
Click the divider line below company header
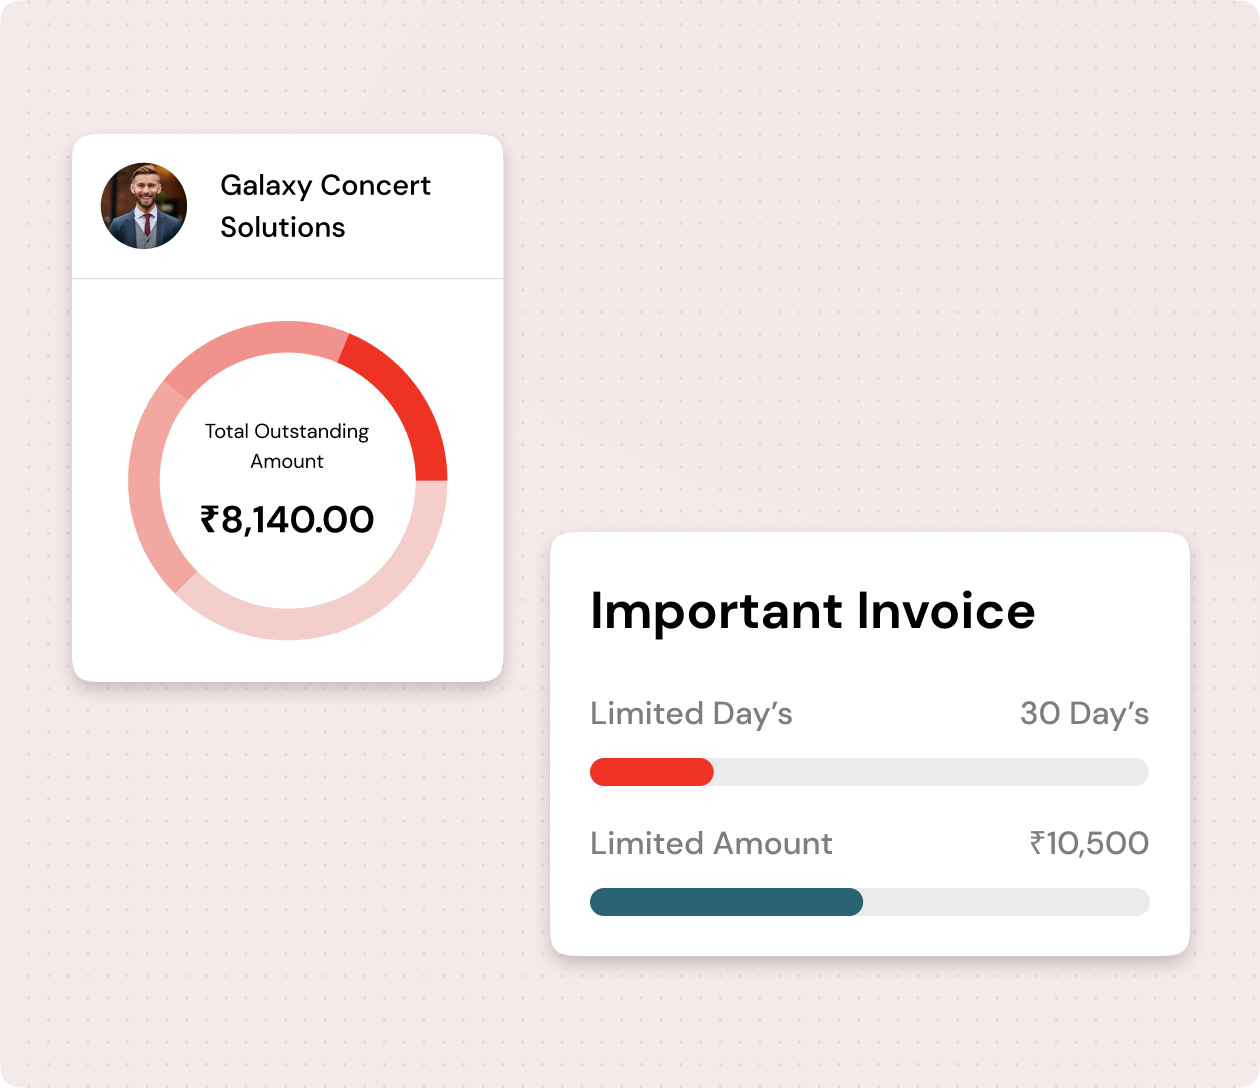pos(287,279)
